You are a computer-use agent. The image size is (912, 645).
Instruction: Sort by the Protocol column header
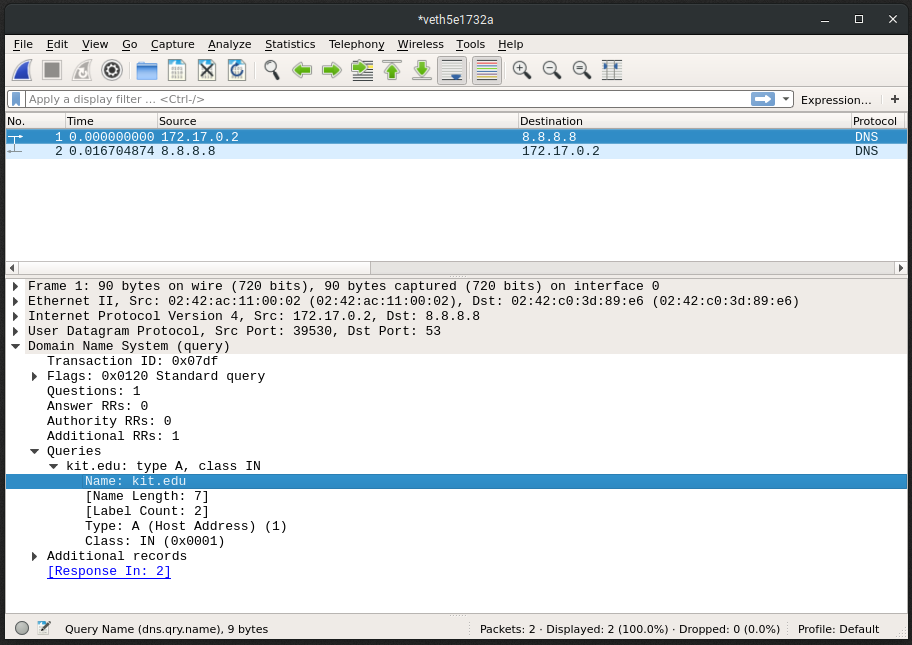point(878,121)
